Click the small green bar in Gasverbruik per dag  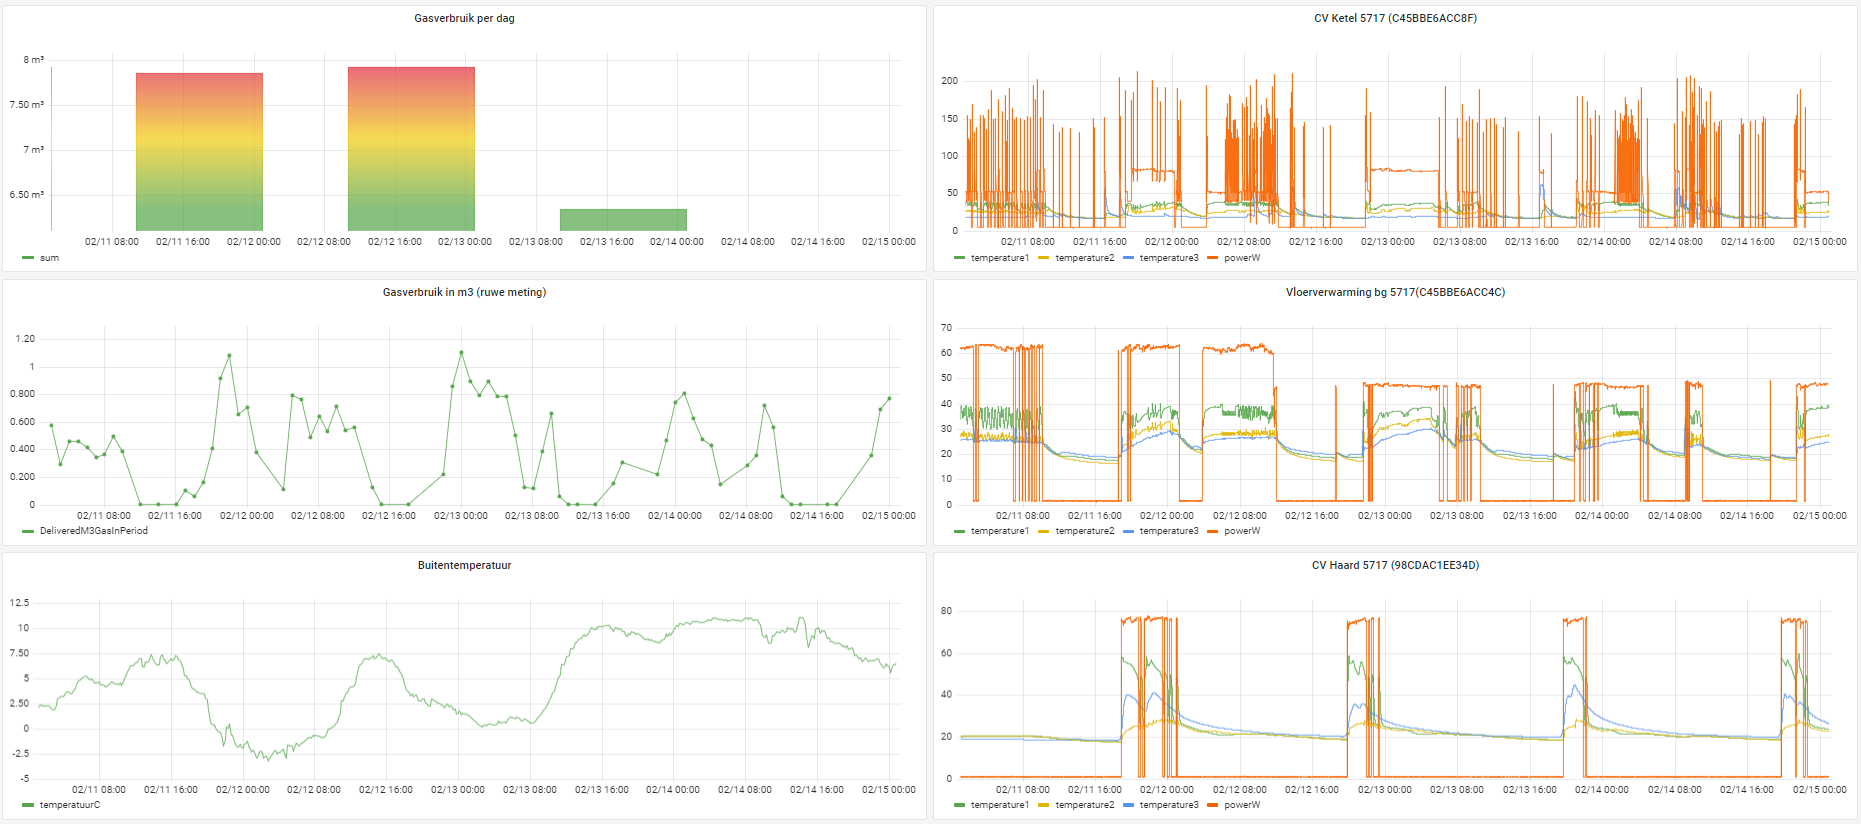[623, 220]
